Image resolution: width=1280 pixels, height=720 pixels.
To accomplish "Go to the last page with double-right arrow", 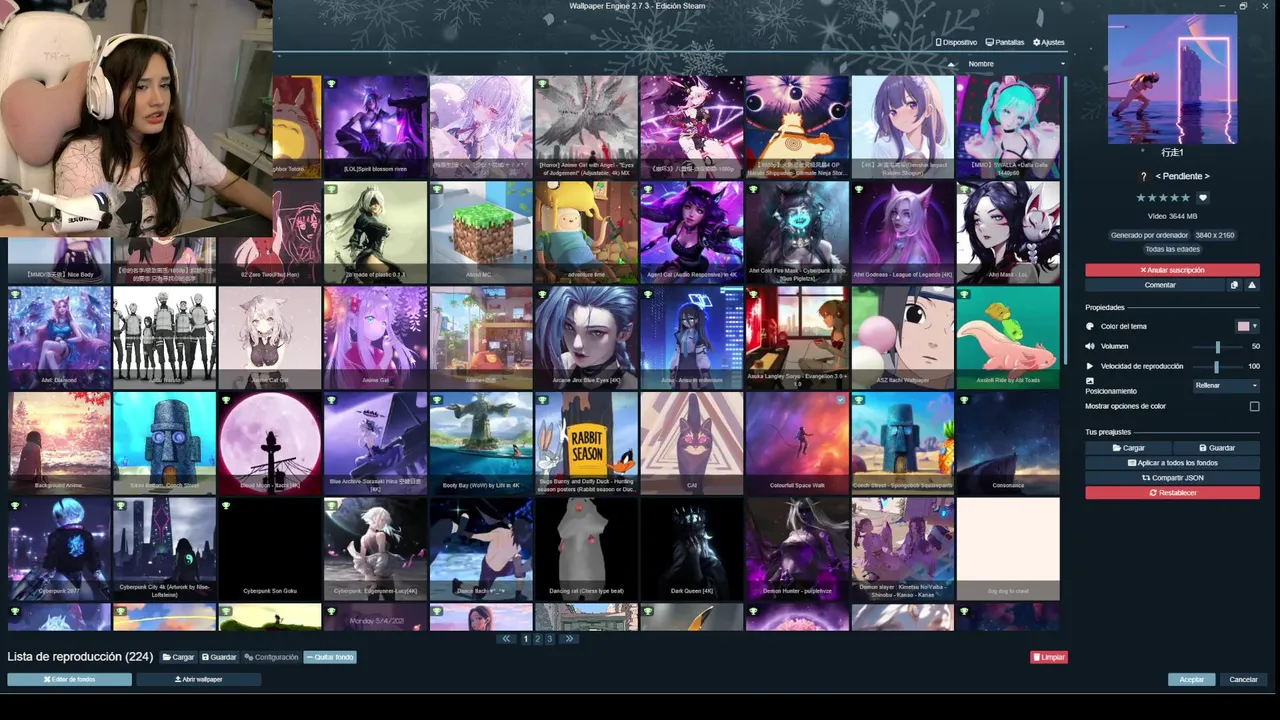I will [569, 638].
